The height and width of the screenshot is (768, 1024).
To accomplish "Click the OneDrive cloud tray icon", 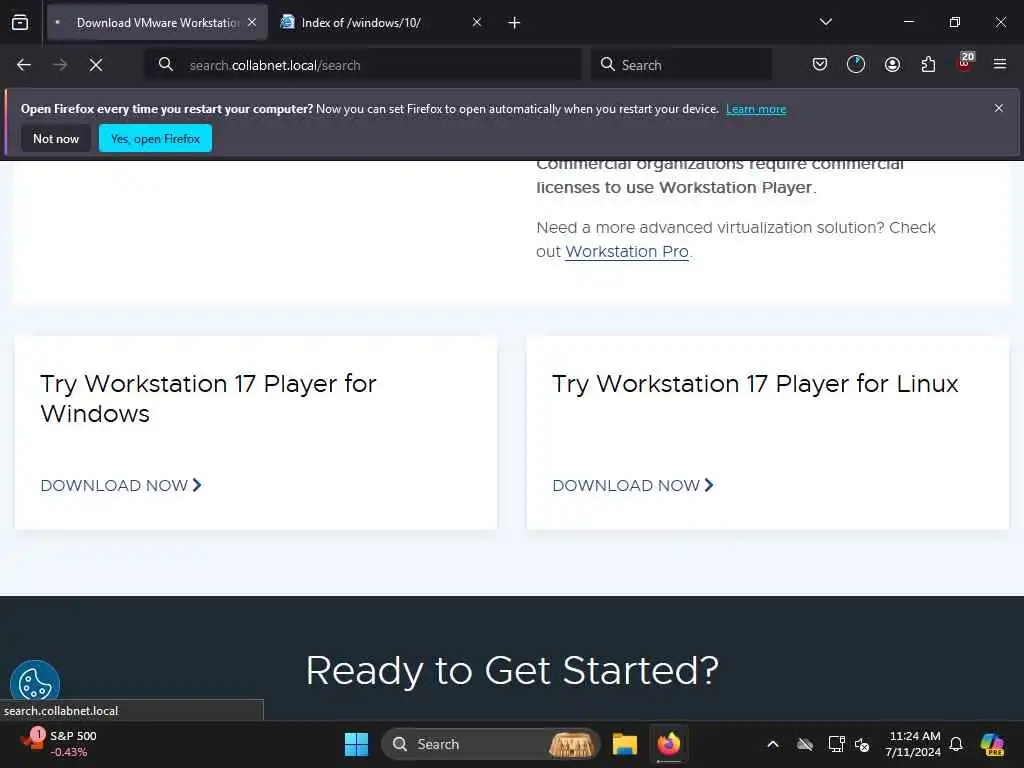I will [x=805, y=744].
